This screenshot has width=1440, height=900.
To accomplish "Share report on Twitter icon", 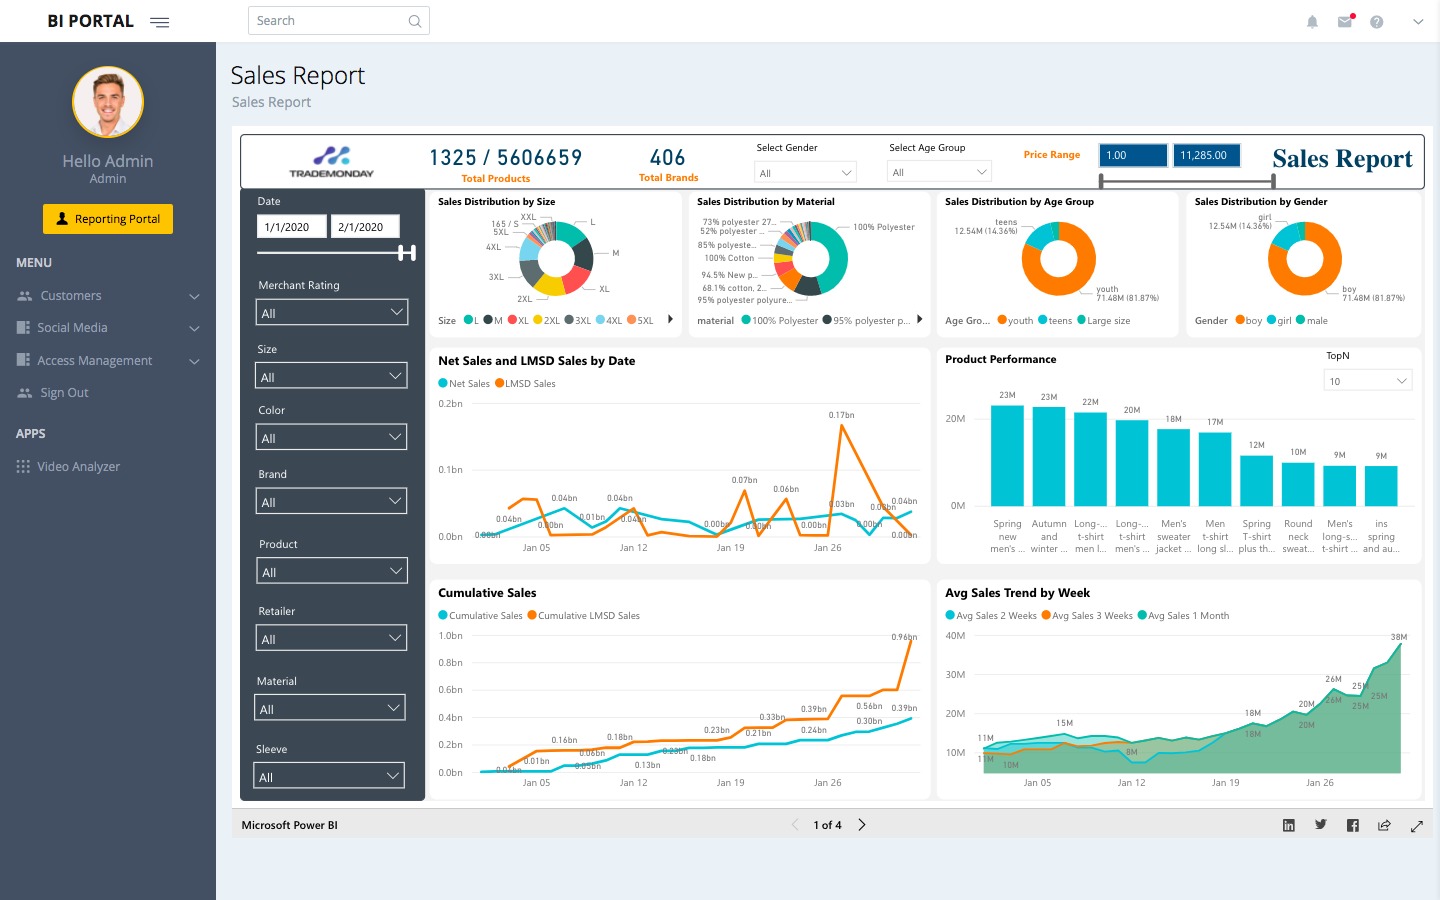I will coord(1321,825).
